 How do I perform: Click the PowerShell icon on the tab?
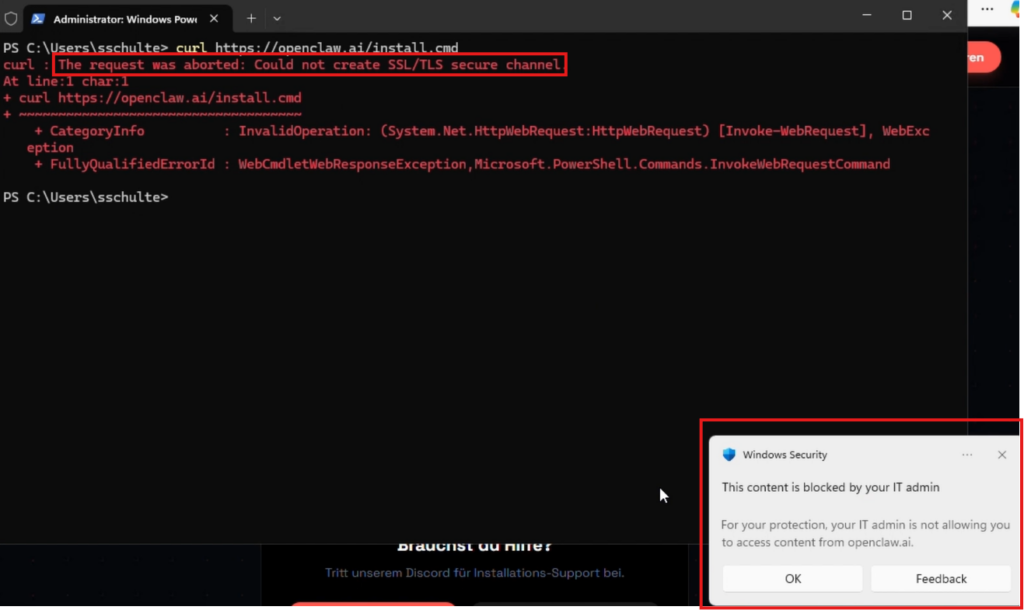tap(38, 18)
